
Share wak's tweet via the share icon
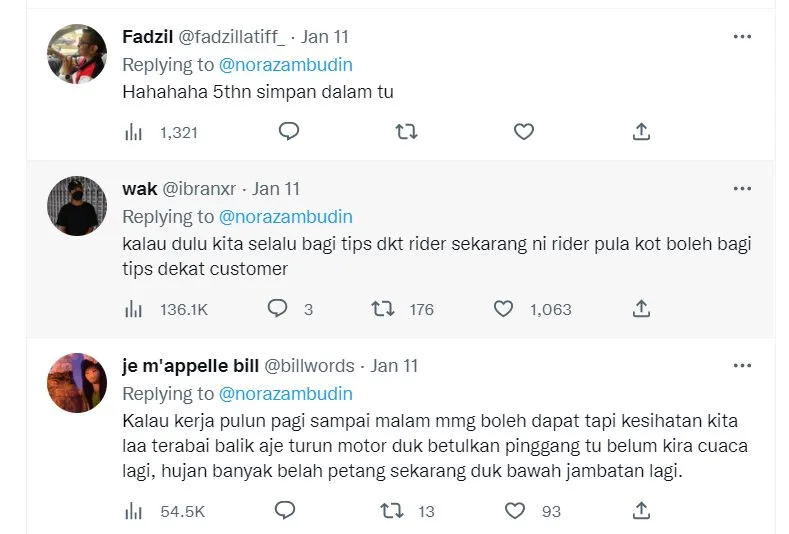coord(642,309)
